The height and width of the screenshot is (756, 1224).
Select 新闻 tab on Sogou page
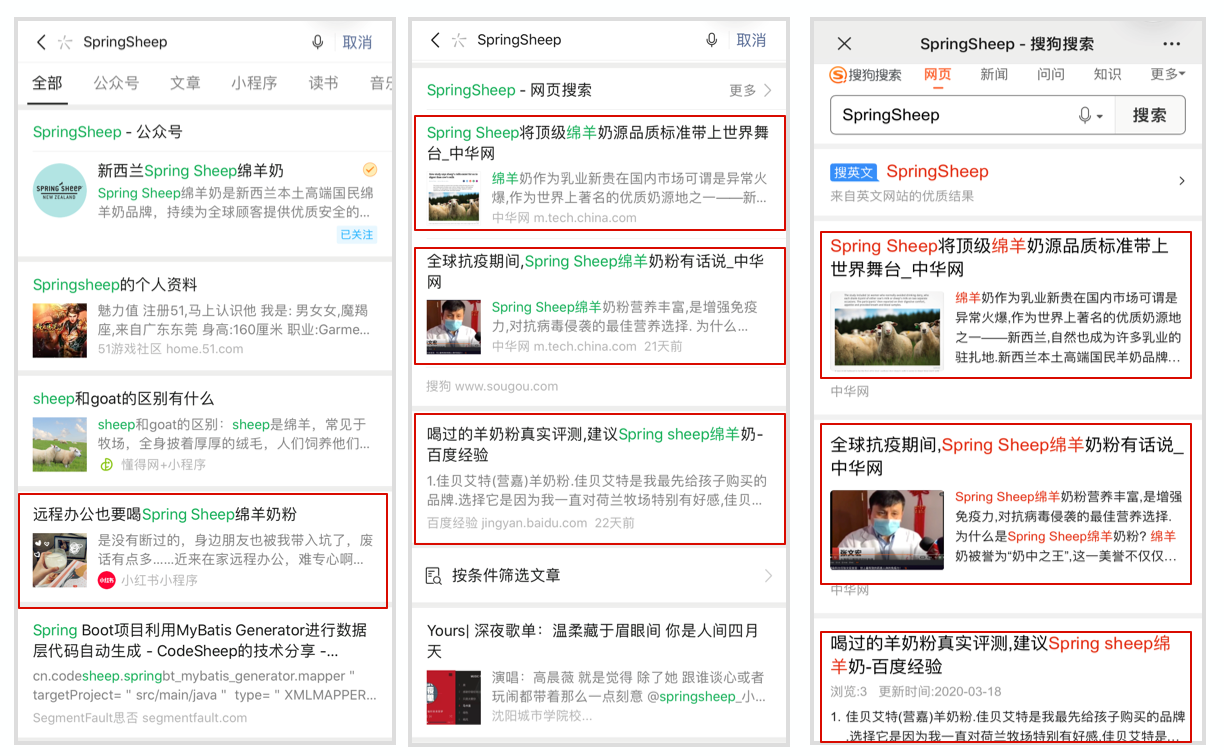pyautogui.click(x=994, y=75)
